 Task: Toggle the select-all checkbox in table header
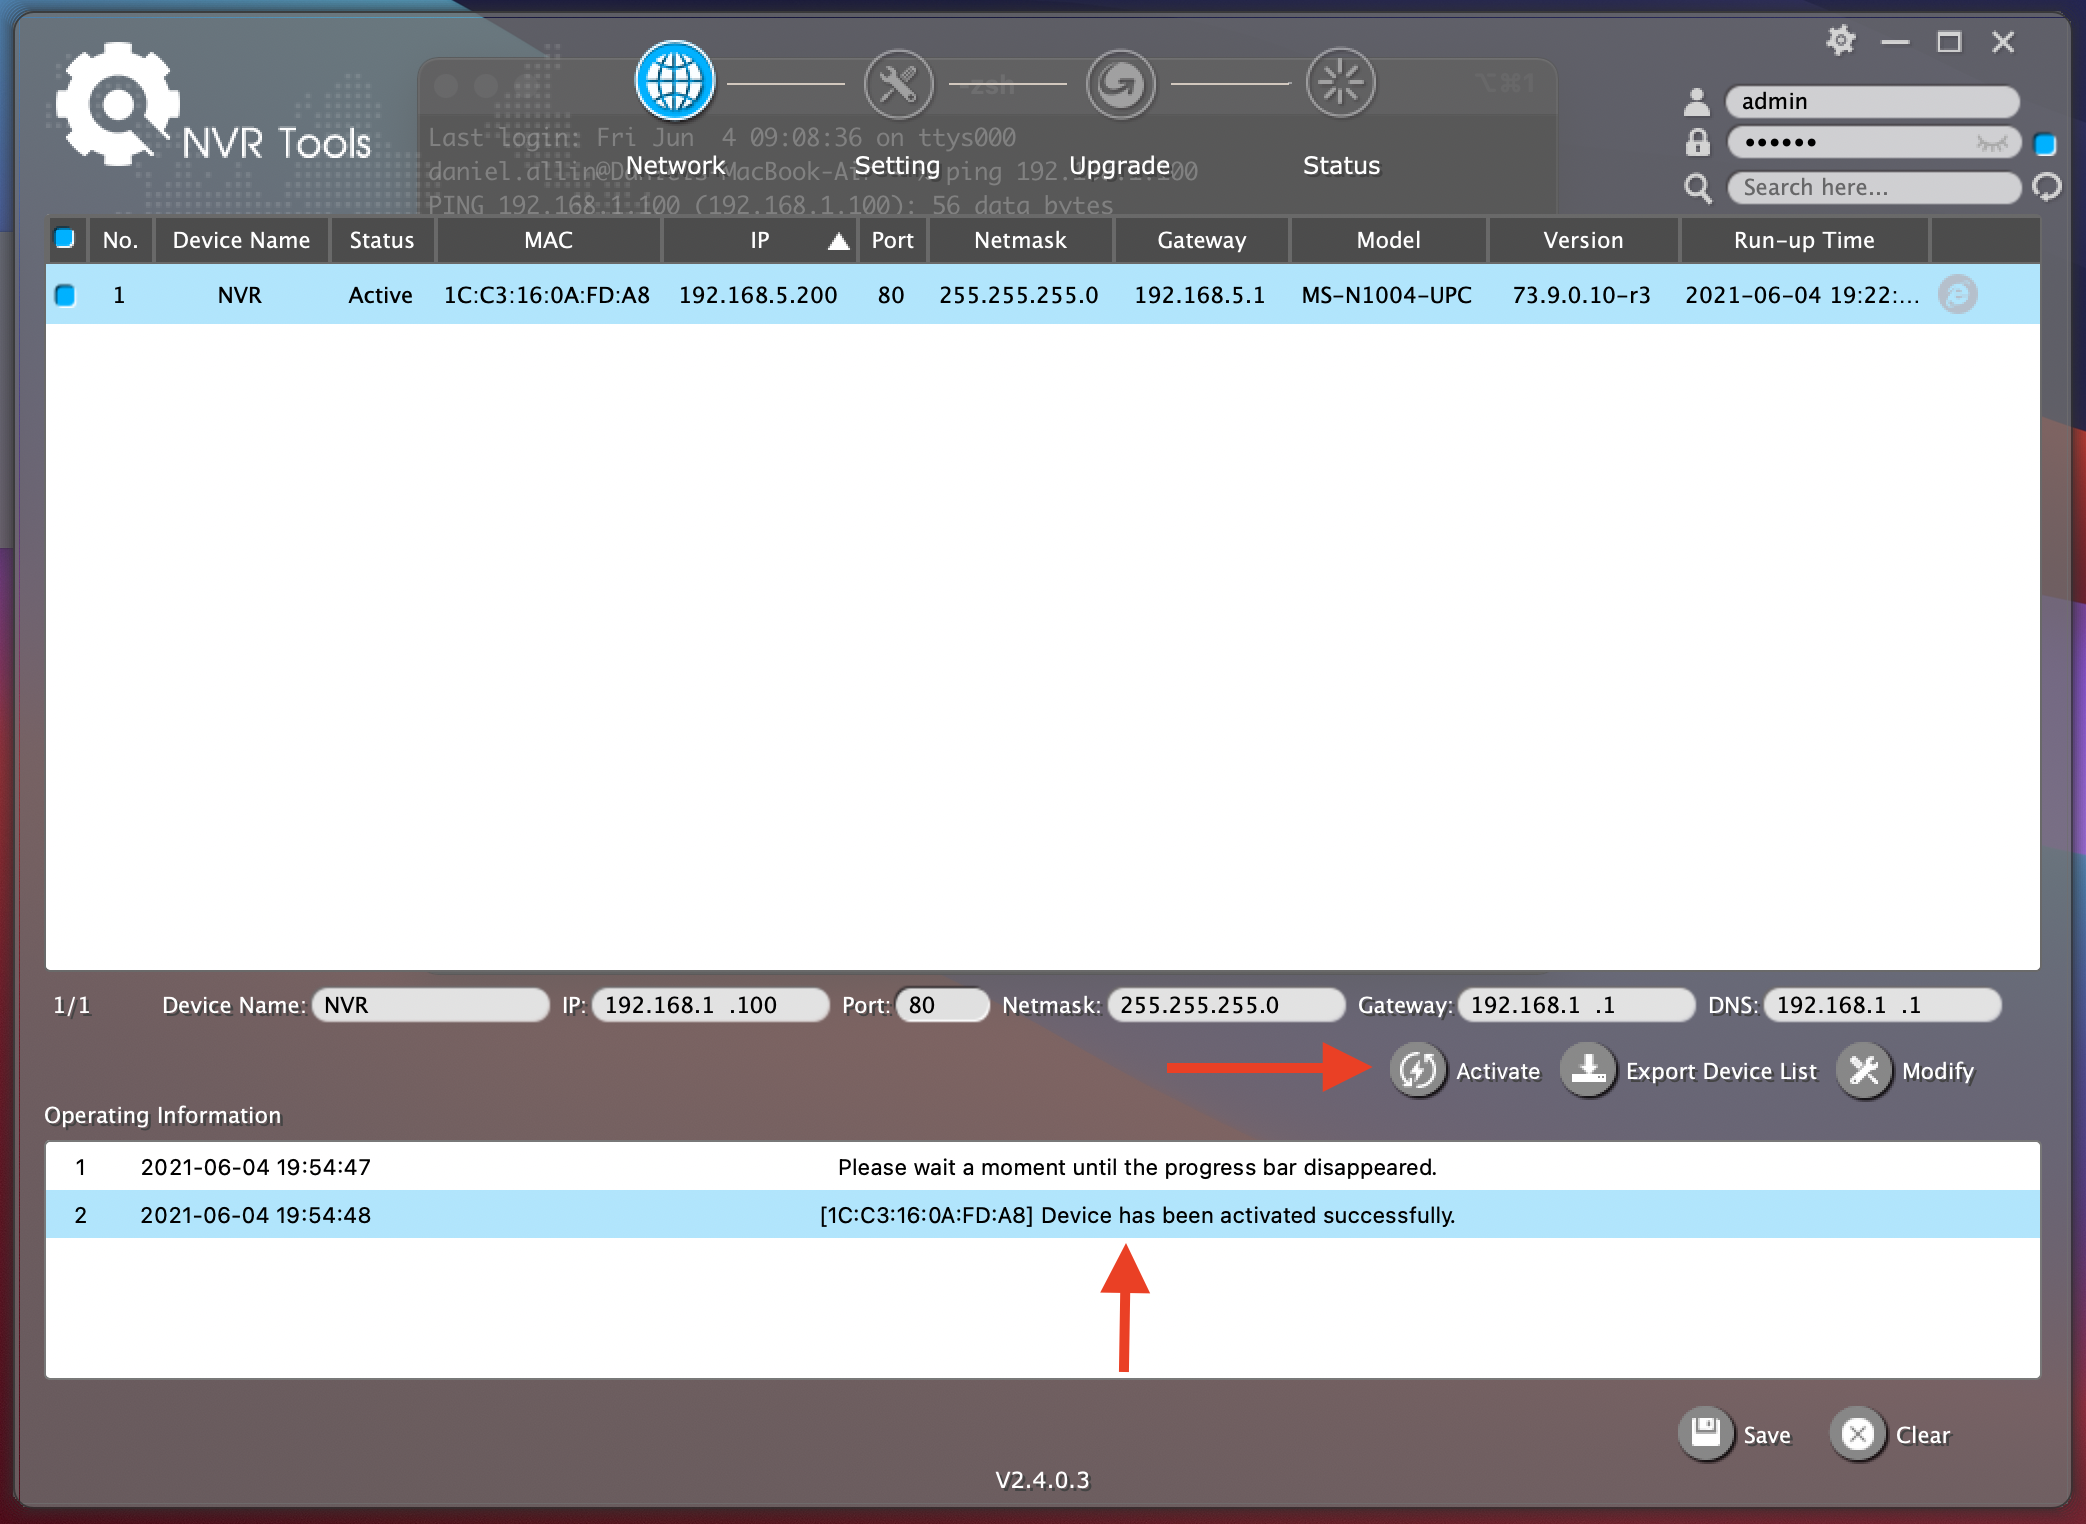[x=65, y=239]
